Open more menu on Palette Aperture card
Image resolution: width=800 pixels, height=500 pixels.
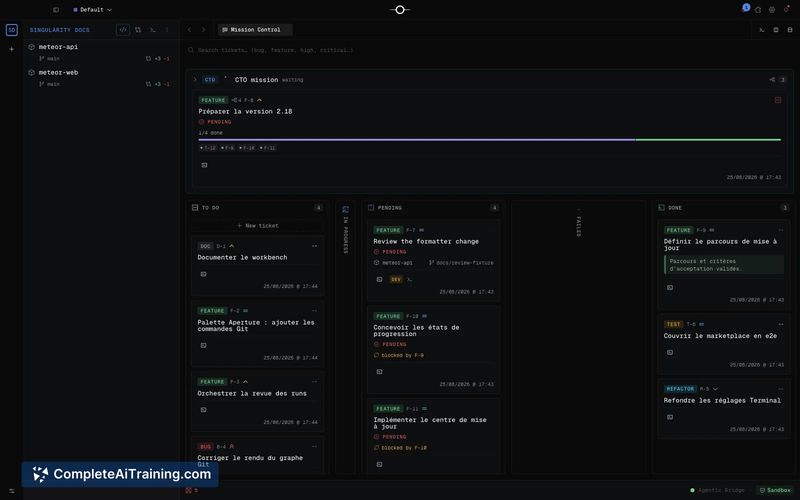pos(314,311)
